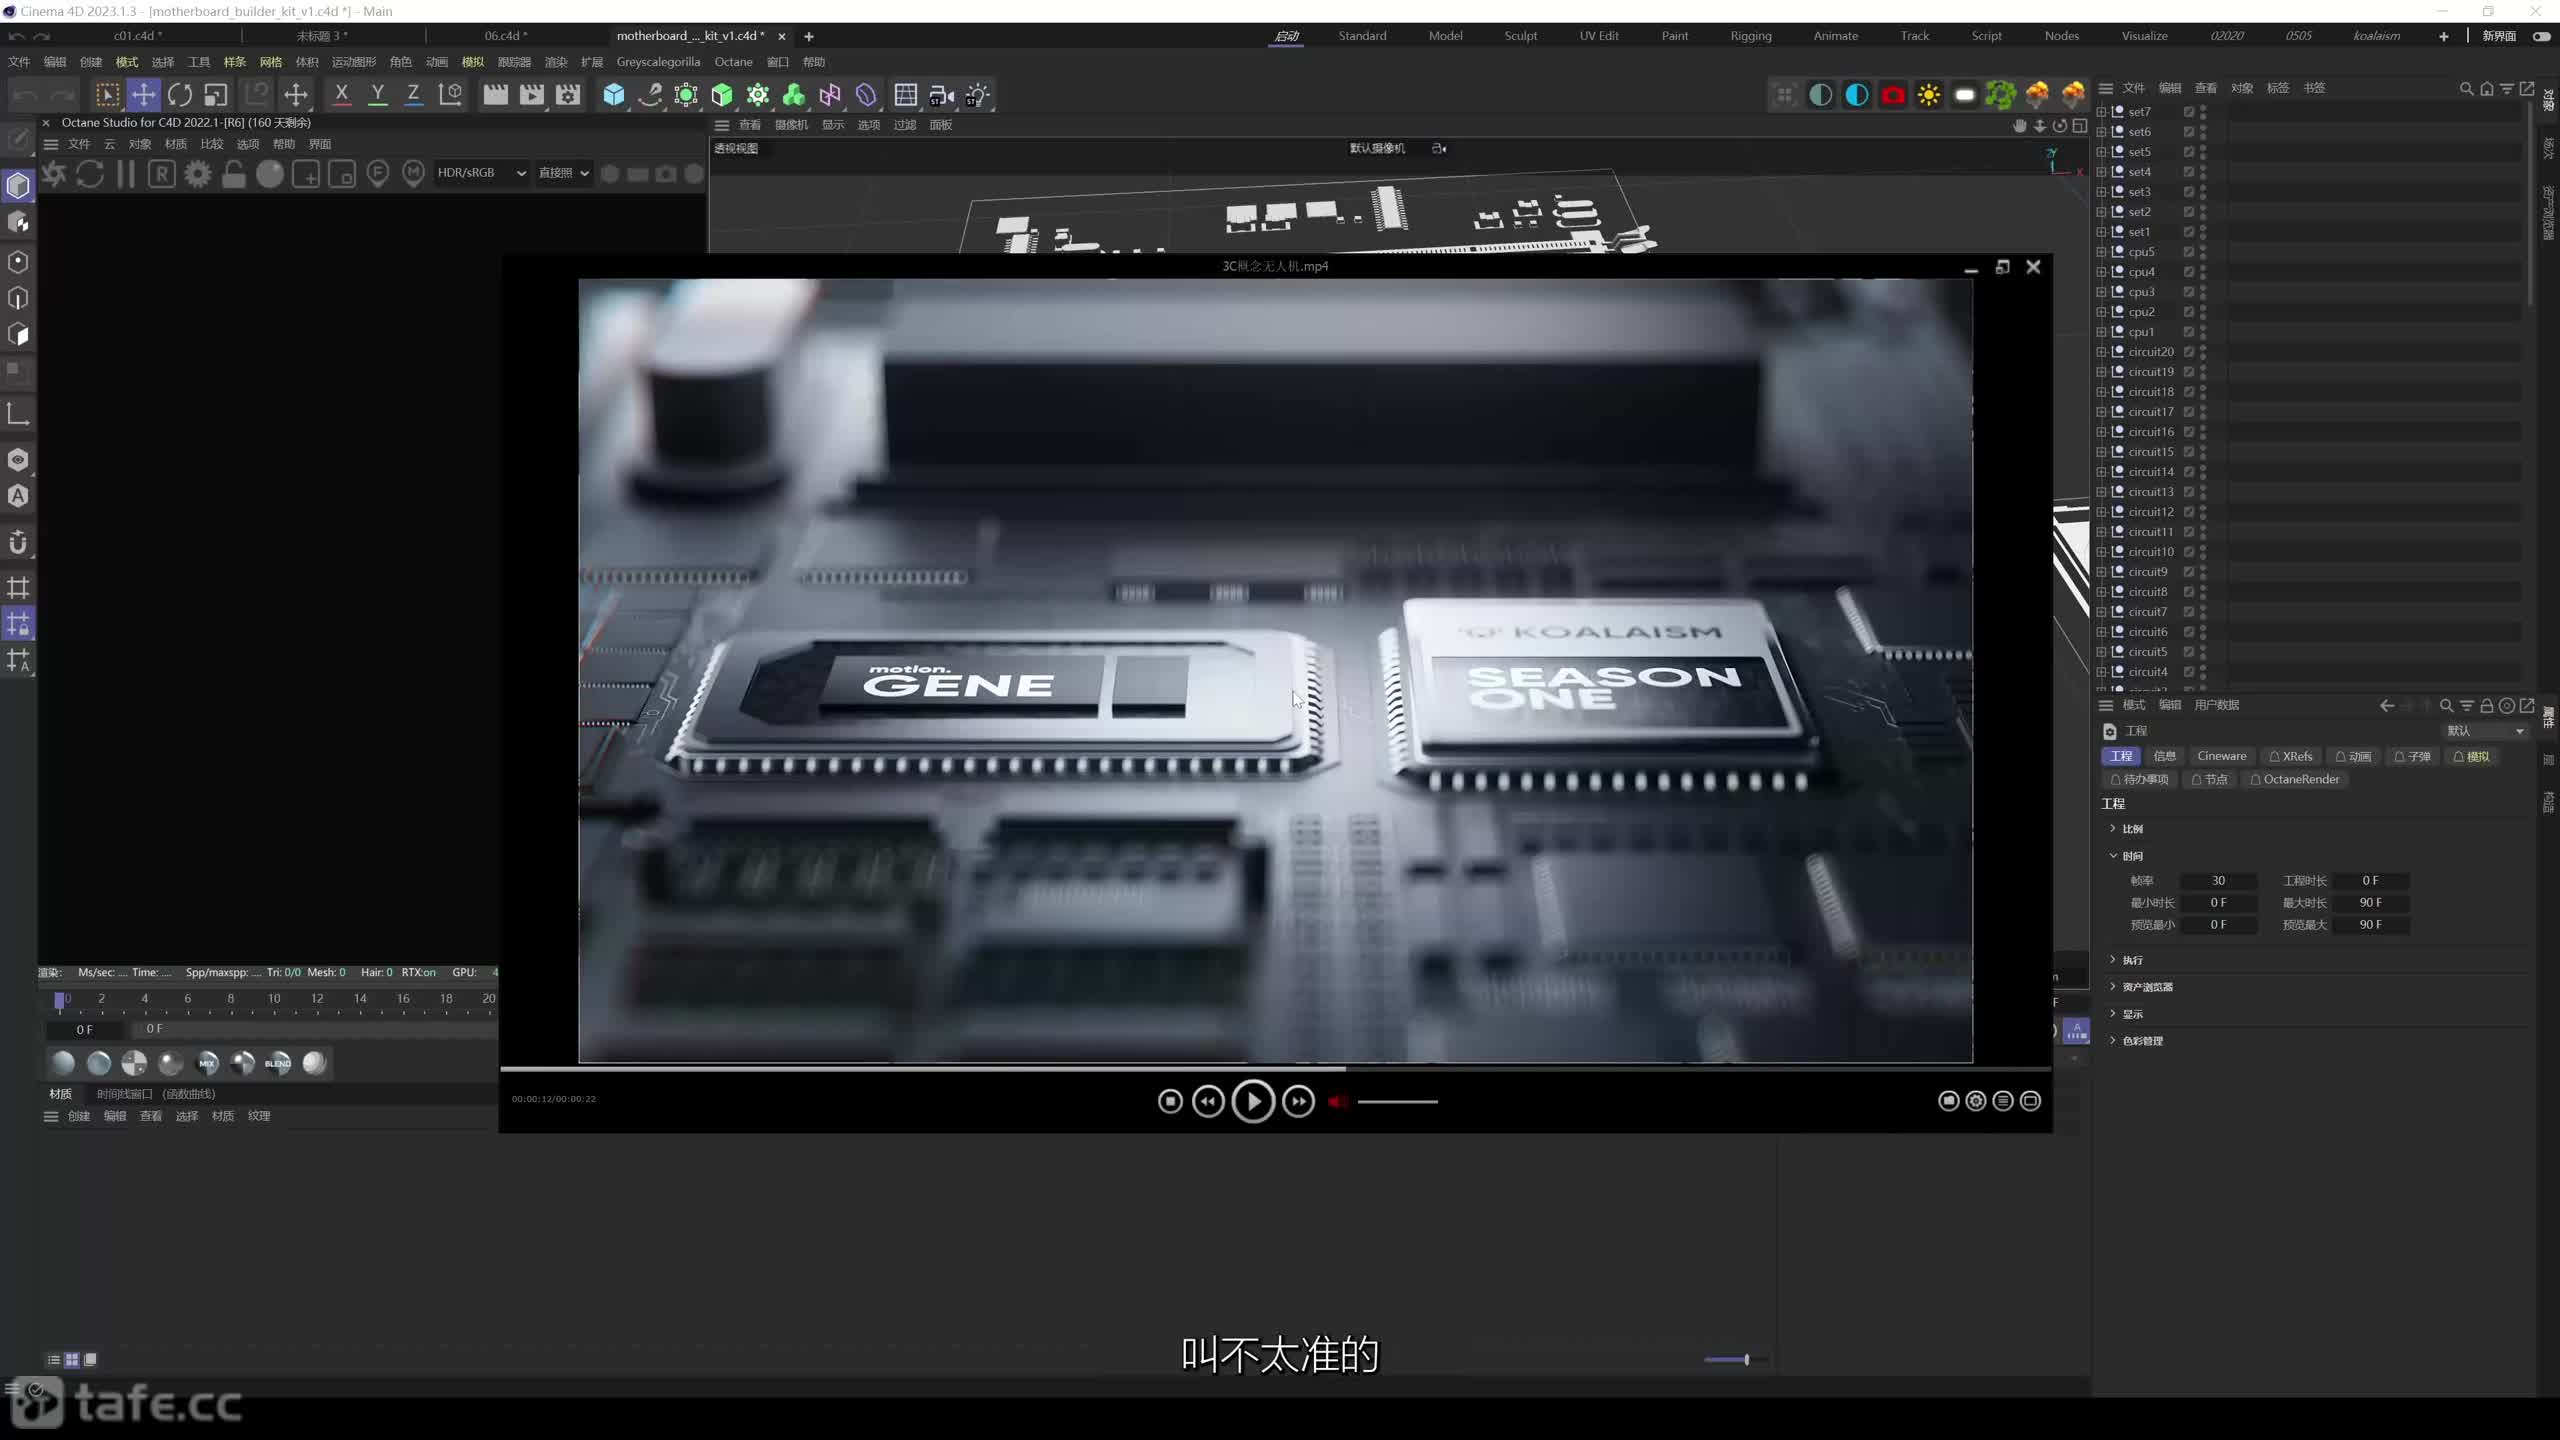
Task: Open the OctaneRender attribute tab
Action: pyautogui.click(x=2294, y=779)
